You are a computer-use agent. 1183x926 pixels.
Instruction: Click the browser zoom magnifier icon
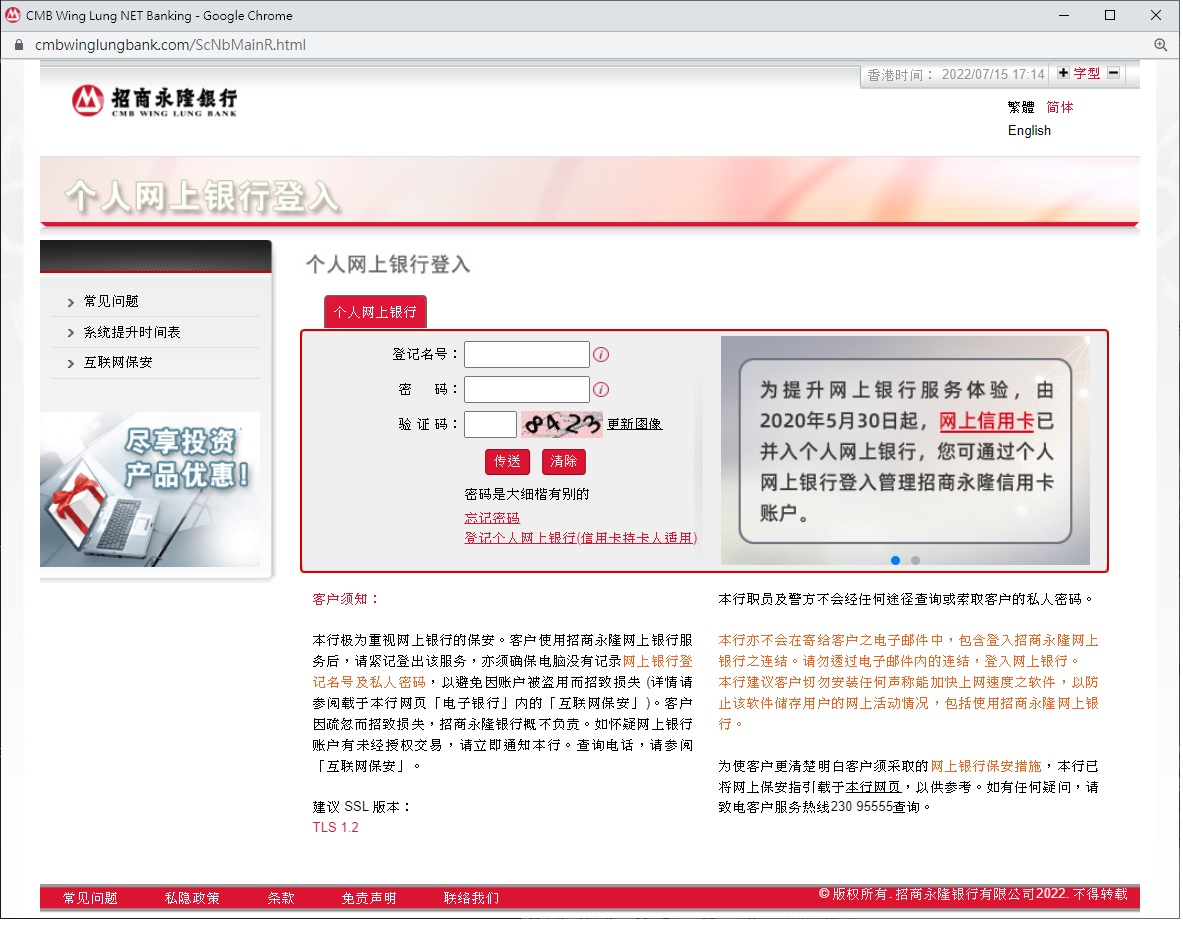click(1161, 45)
